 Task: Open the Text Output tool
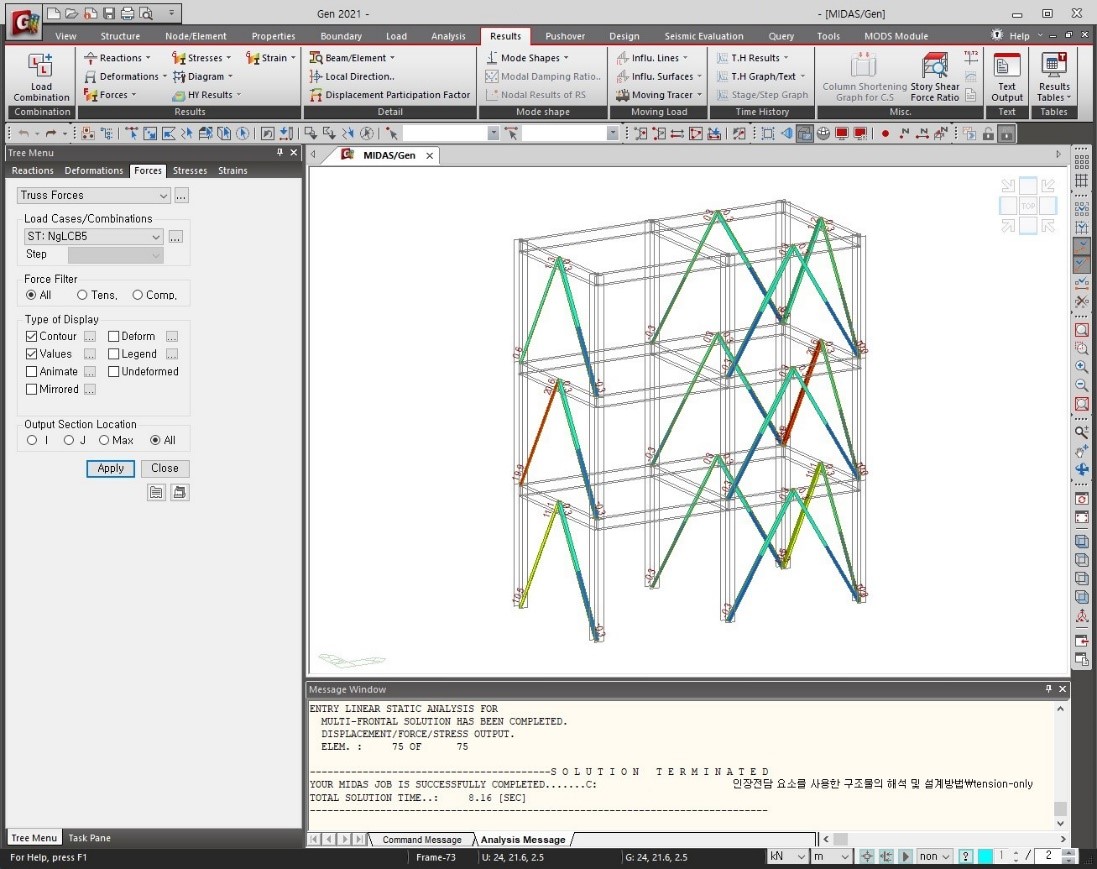click(1007, 68)
